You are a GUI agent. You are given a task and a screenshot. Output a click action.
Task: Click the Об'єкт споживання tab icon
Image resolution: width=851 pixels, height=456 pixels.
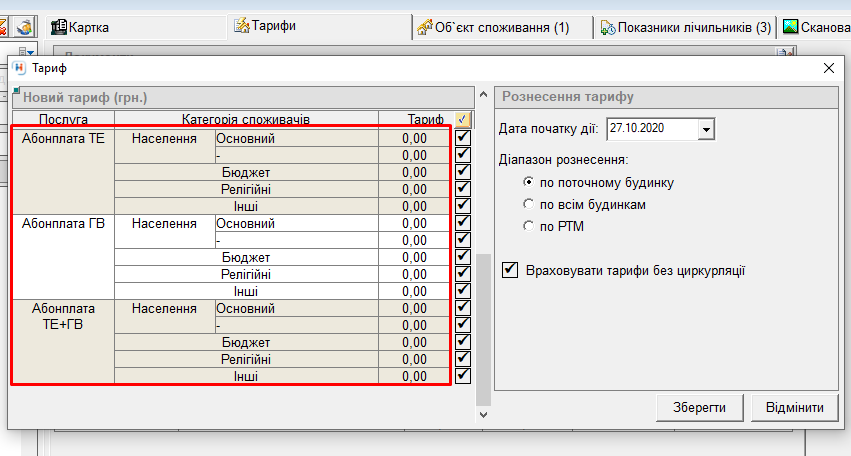click(426, 27)
